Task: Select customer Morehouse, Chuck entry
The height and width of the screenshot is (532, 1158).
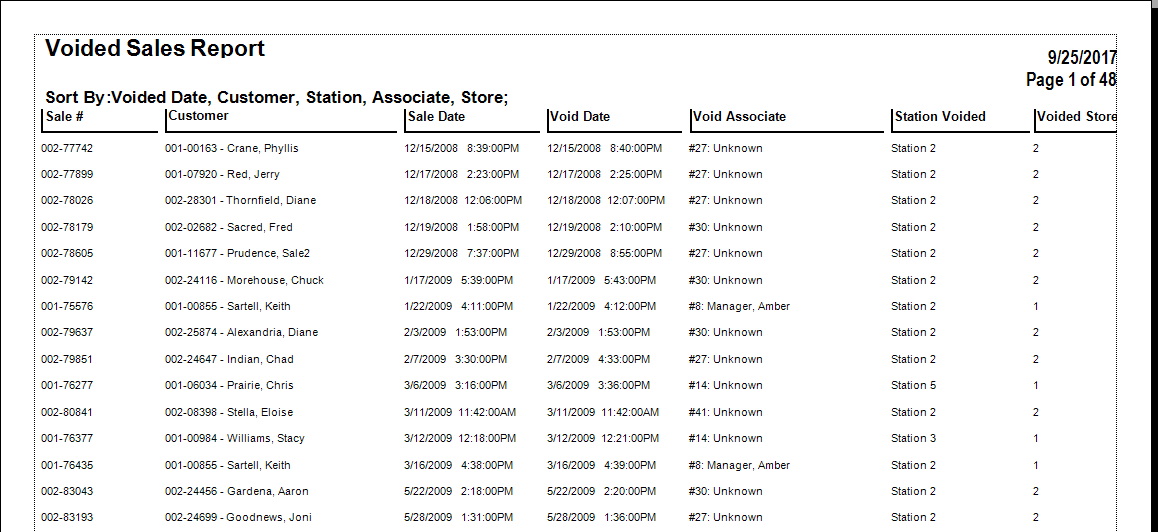Action: click(244, 280)
